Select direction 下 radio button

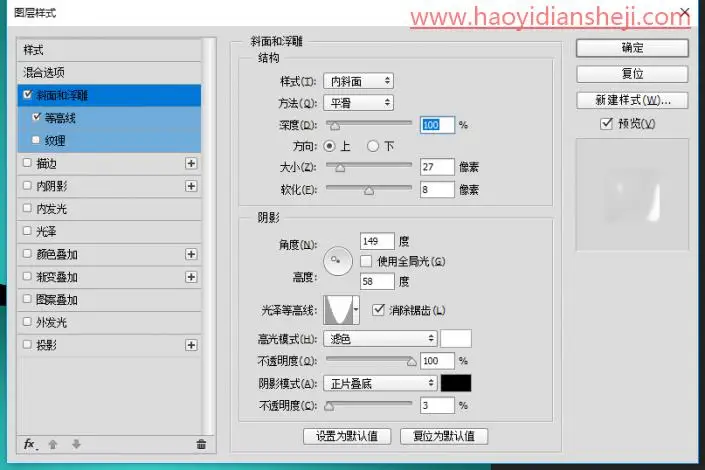pyautogui.click(x=373, y=146)
